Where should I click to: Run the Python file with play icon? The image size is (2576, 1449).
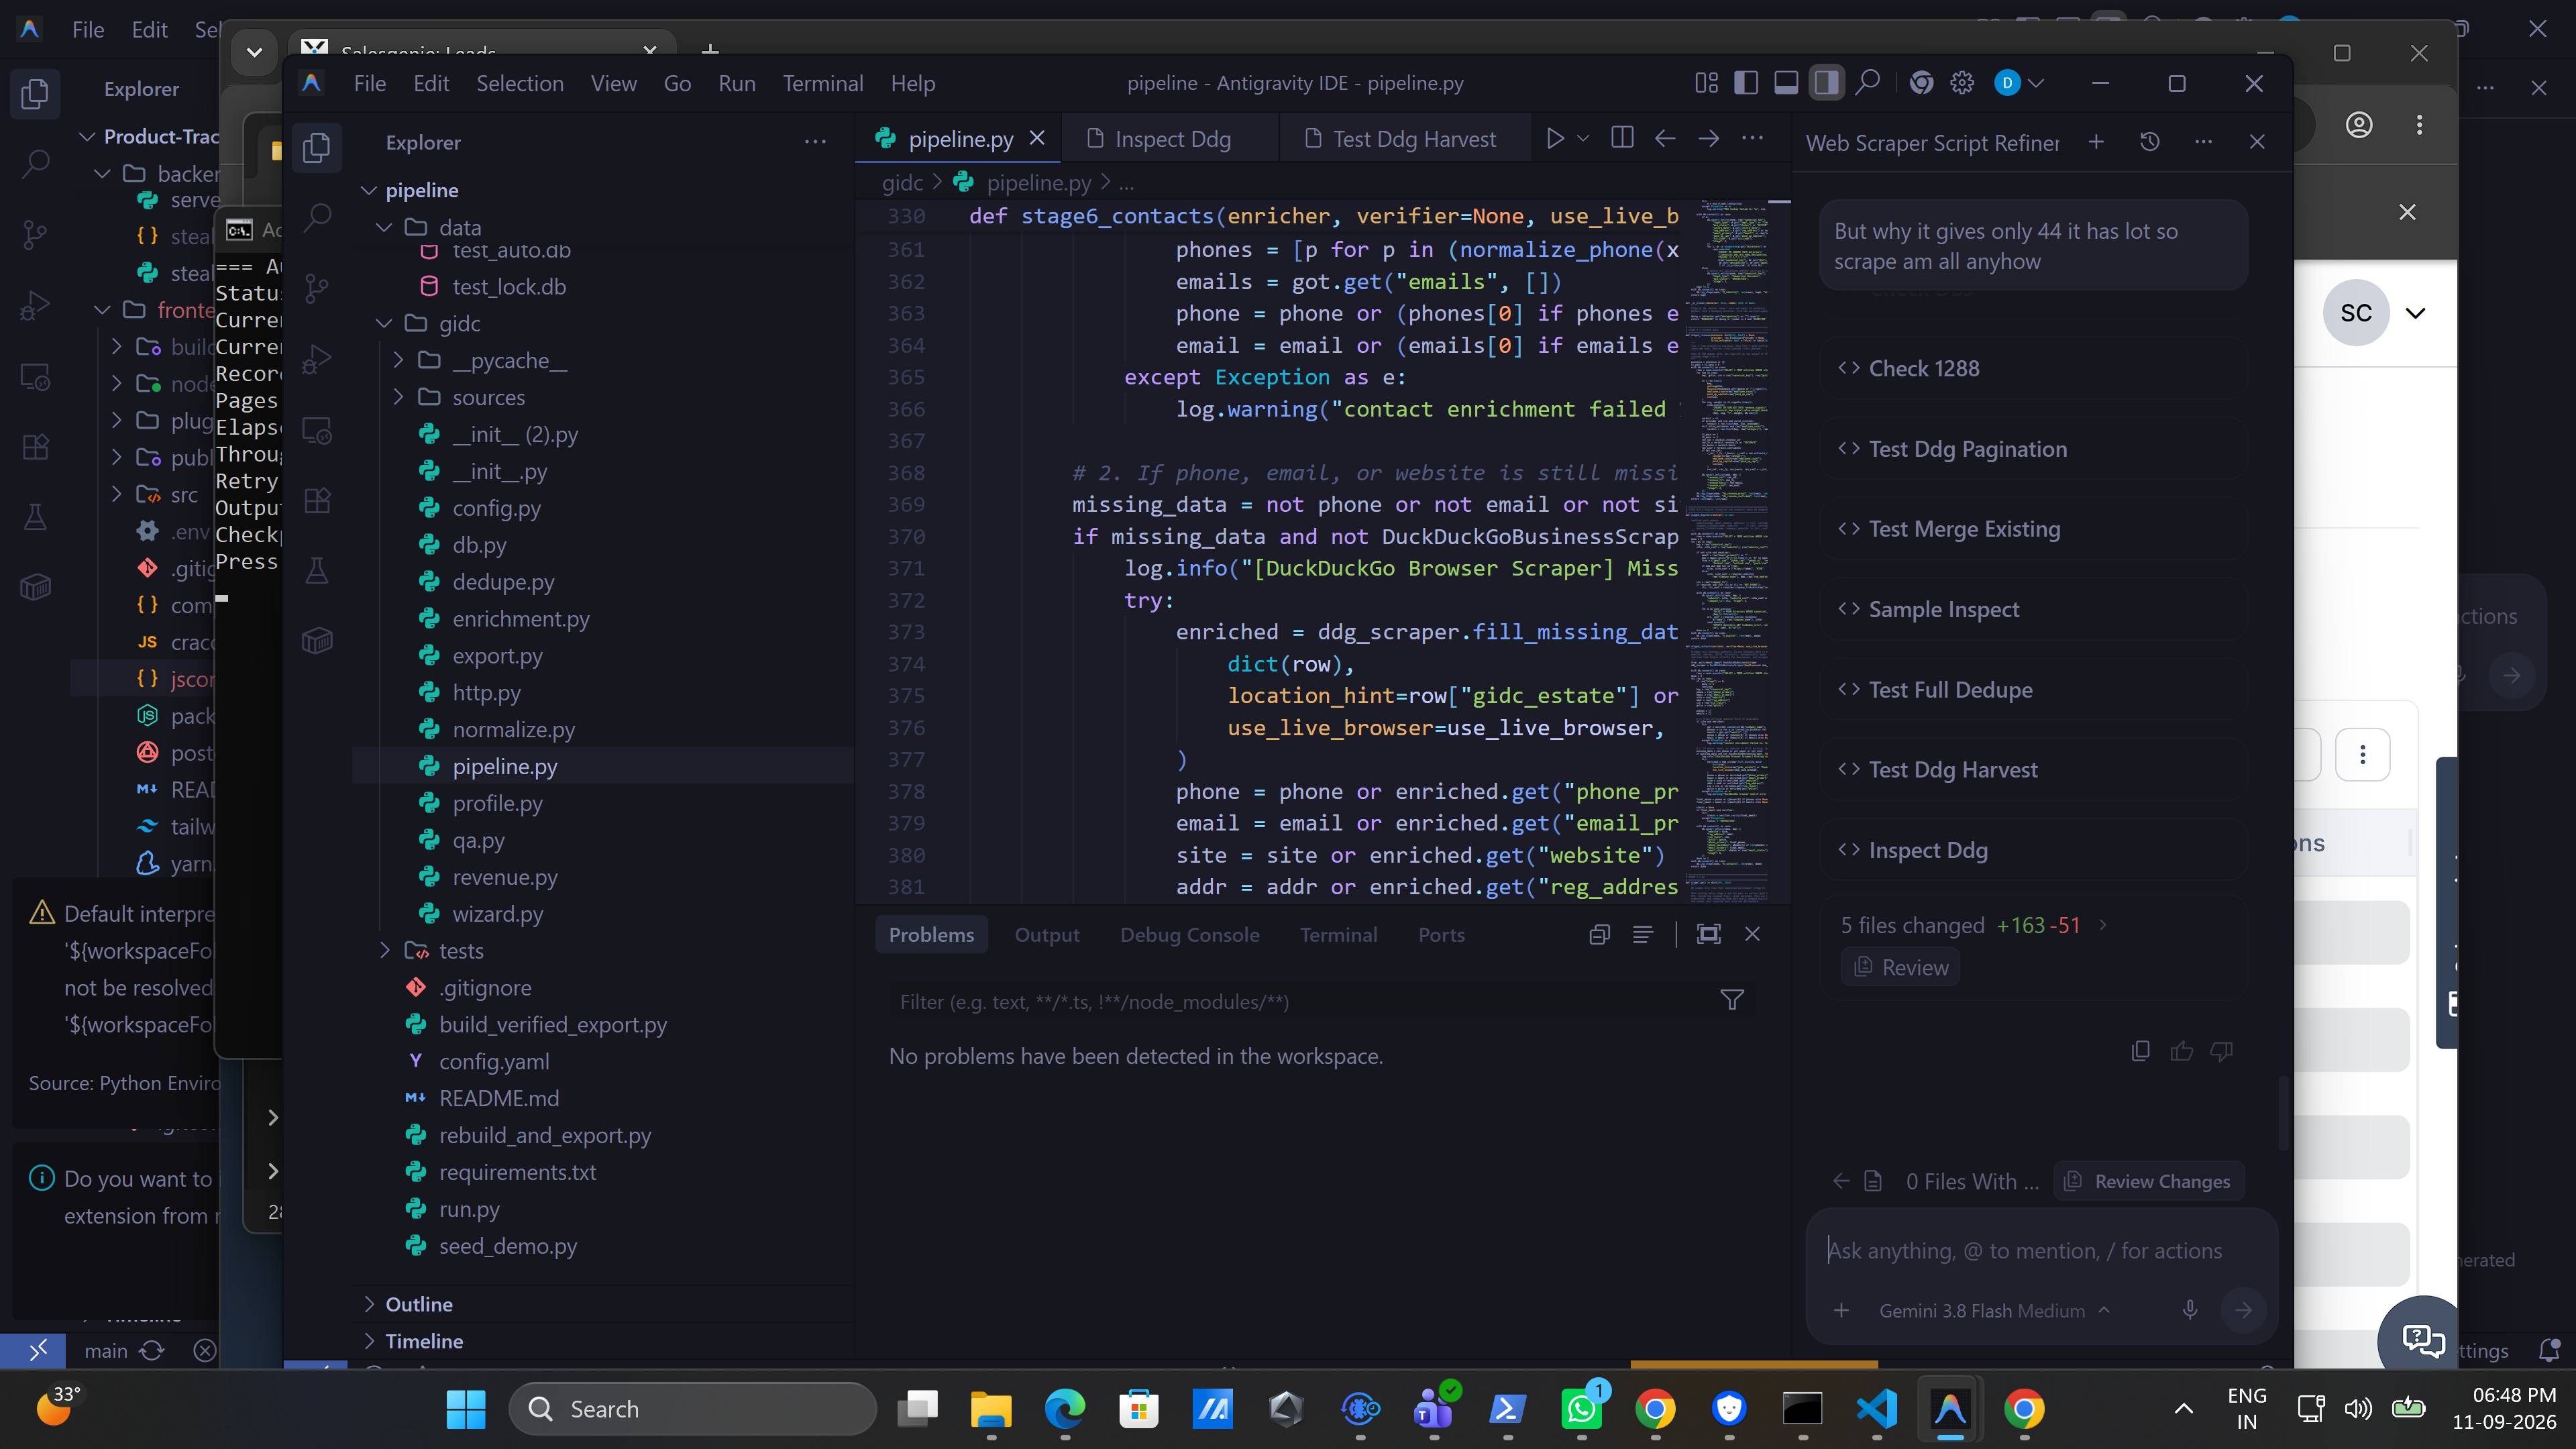tap(1555, 138)
